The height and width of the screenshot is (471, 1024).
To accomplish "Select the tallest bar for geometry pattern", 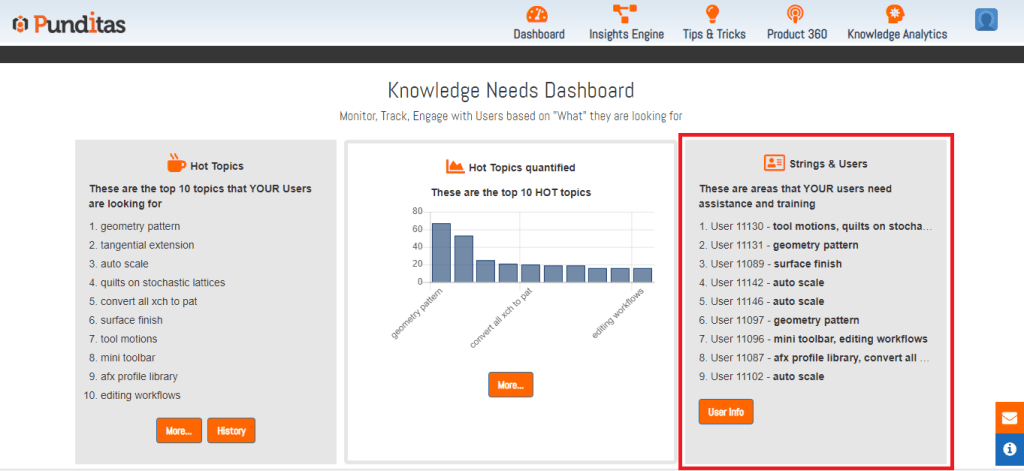I will tap(441, 252).
